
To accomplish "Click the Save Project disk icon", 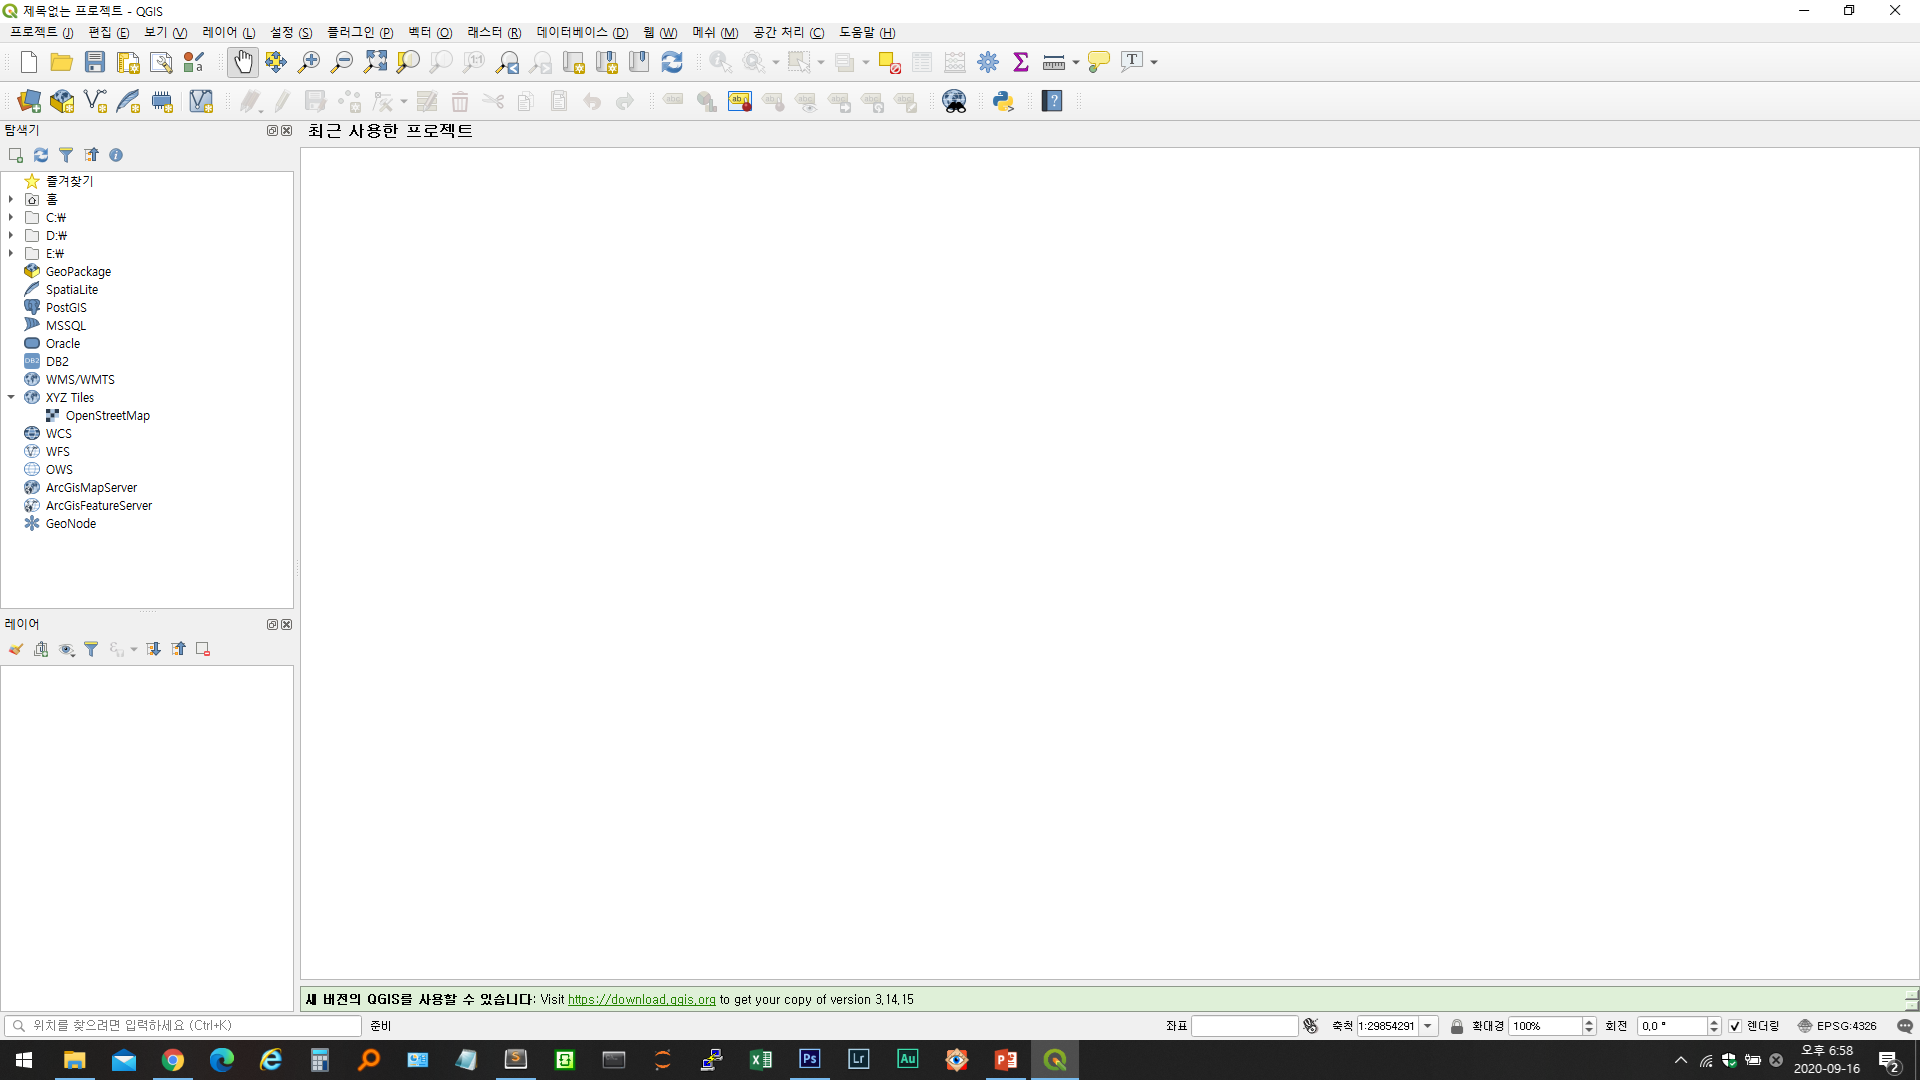I will click(x=95, y=62).
